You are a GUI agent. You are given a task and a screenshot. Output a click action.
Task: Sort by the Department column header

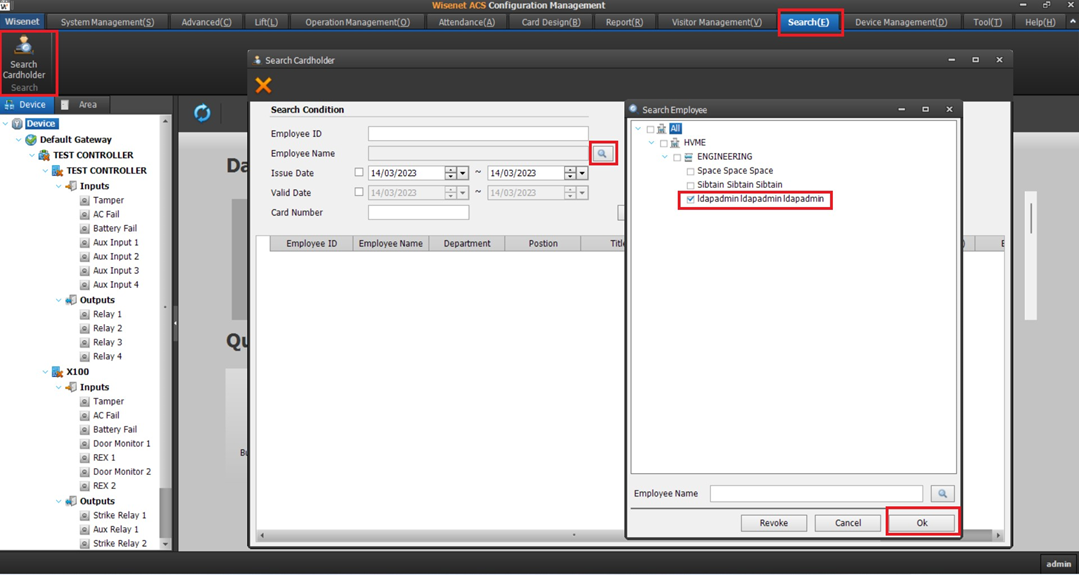point(467,243)
